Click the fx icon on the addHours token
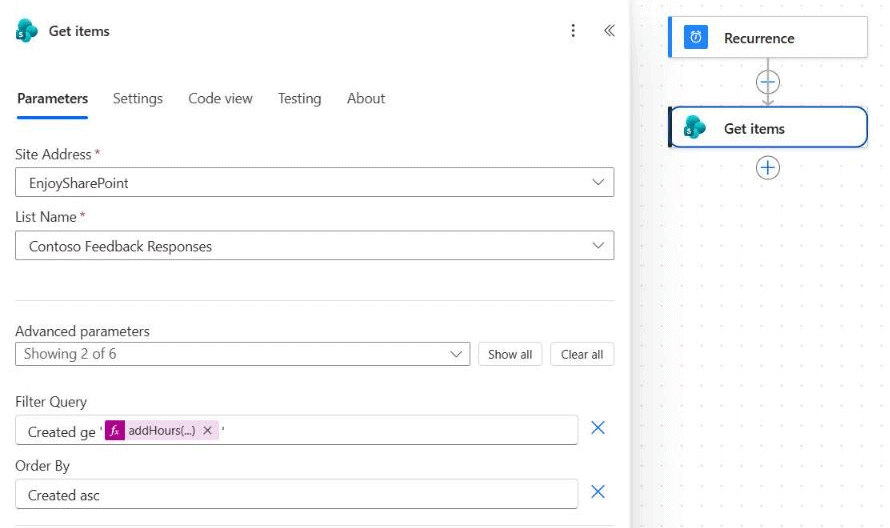890x528 pixels. tap(115, 430)
